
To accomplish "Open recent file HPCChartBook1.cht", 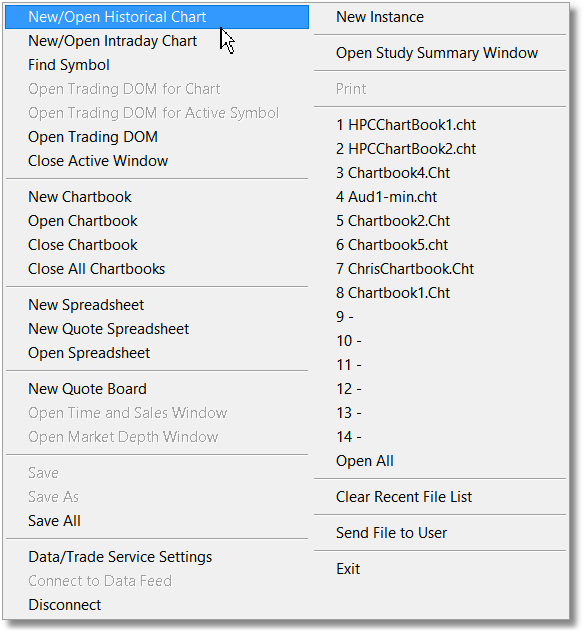I will 440,125.
